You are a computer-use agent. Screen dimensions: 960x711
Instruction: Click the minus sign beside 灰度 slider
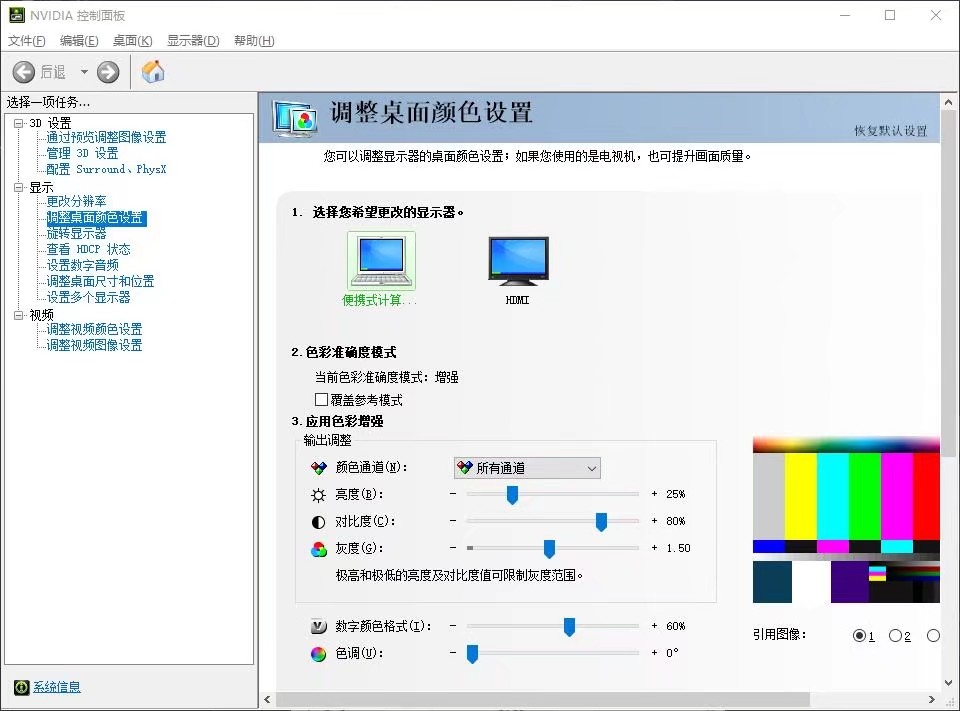tap(453, 547)
